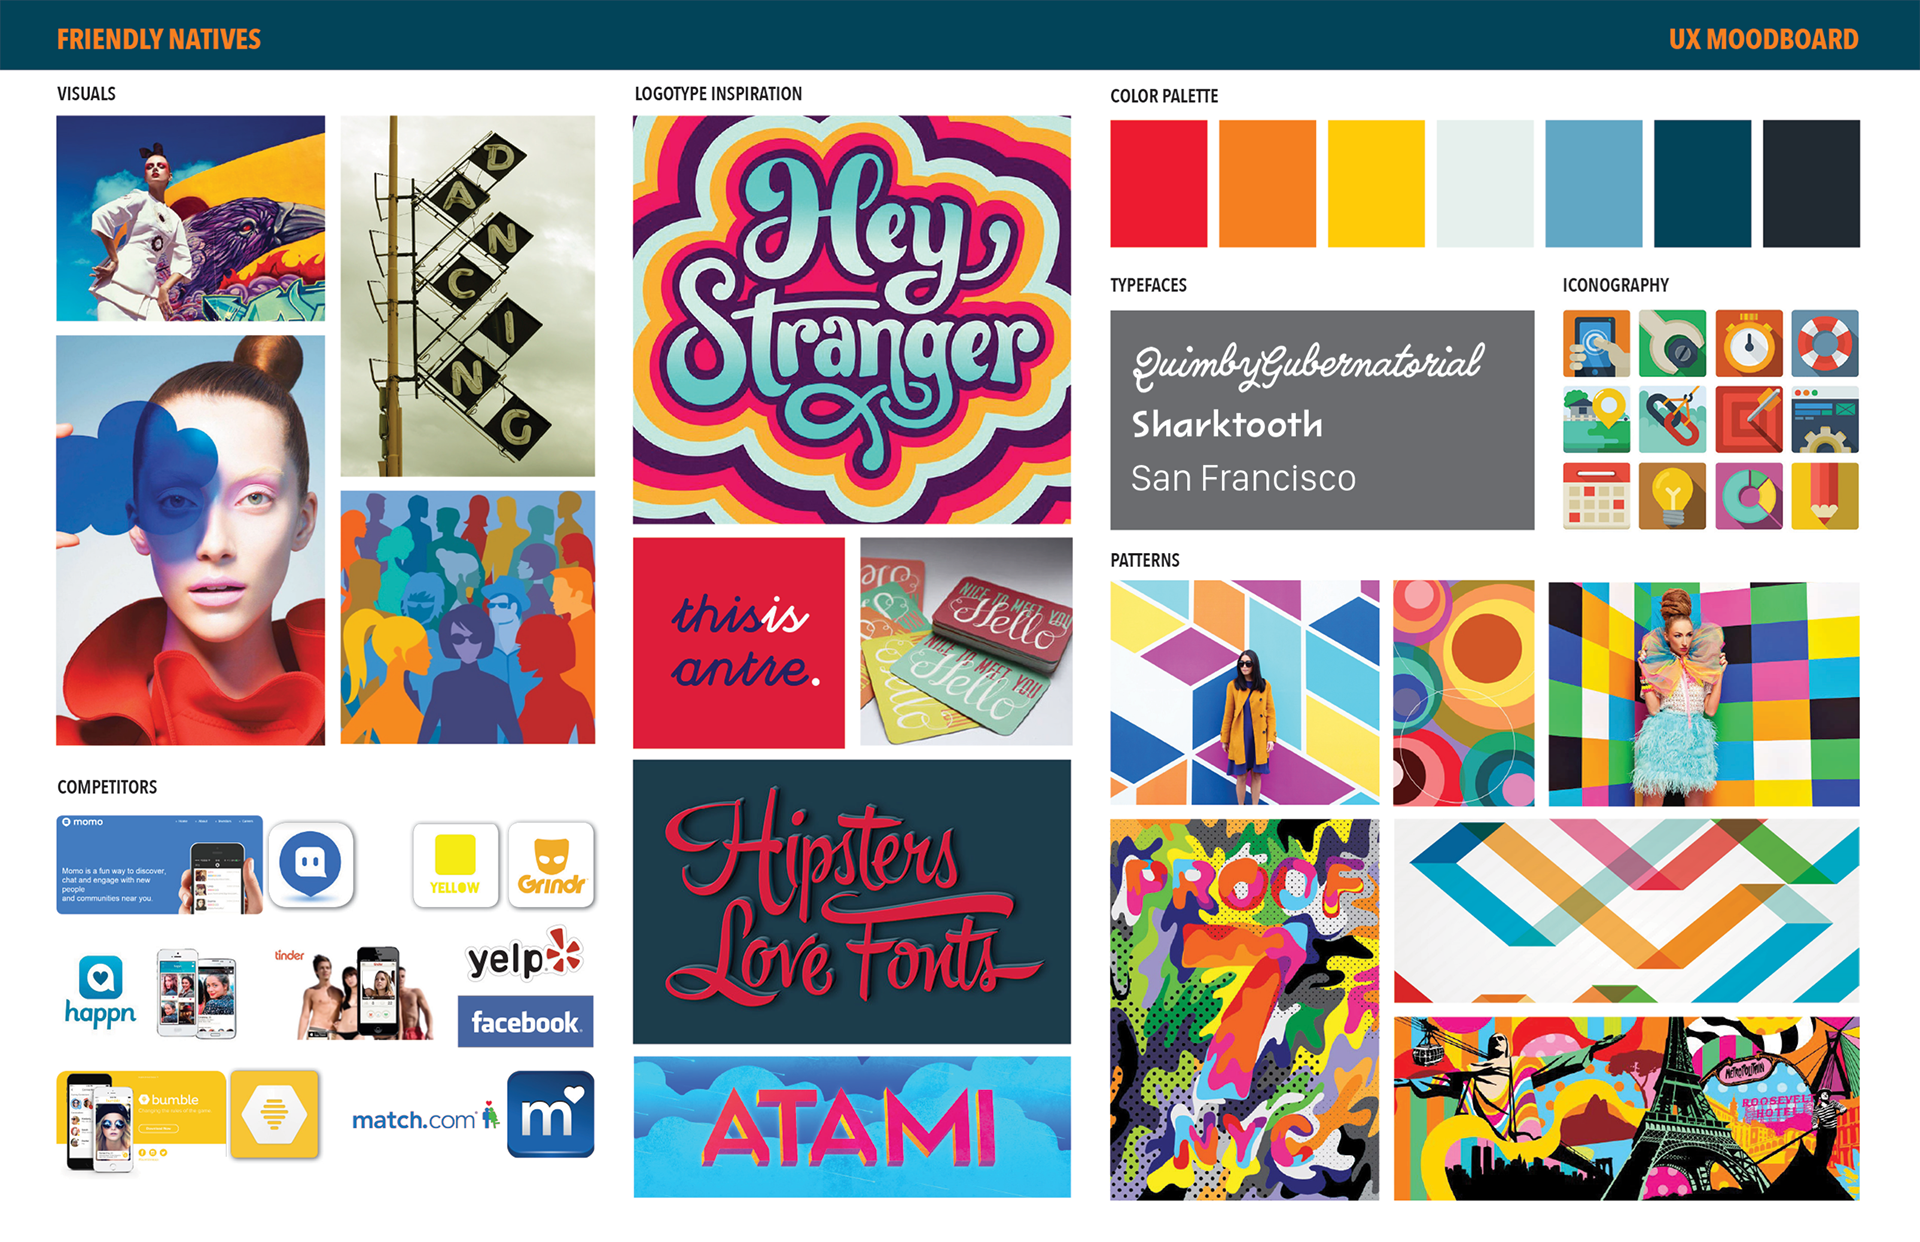
Task: Click the yellow light bulb icon
Action: (1672, 495)
